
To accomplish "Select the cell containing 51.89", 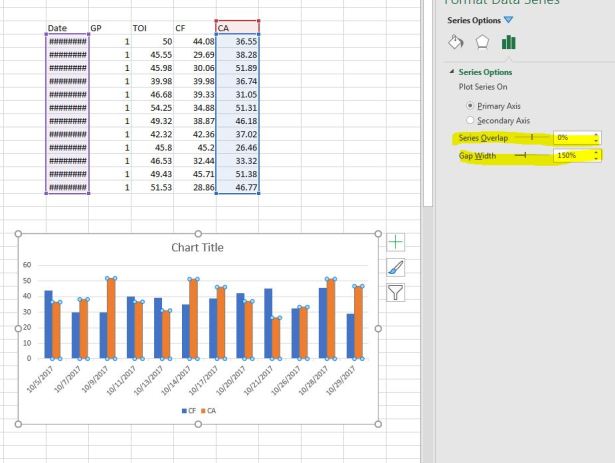I will coord(237,68).
